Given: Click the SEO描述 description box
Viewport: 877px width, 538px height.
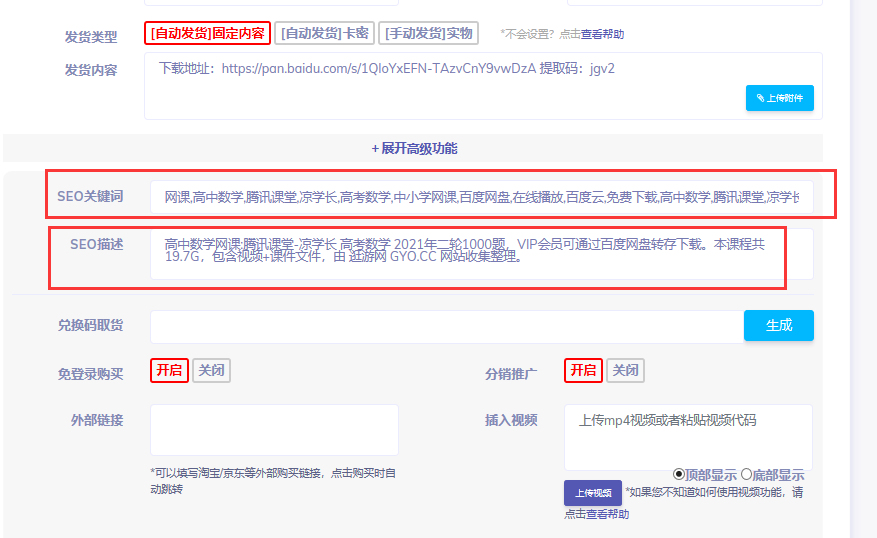Looking at the screenshot, I should (481, 254).
